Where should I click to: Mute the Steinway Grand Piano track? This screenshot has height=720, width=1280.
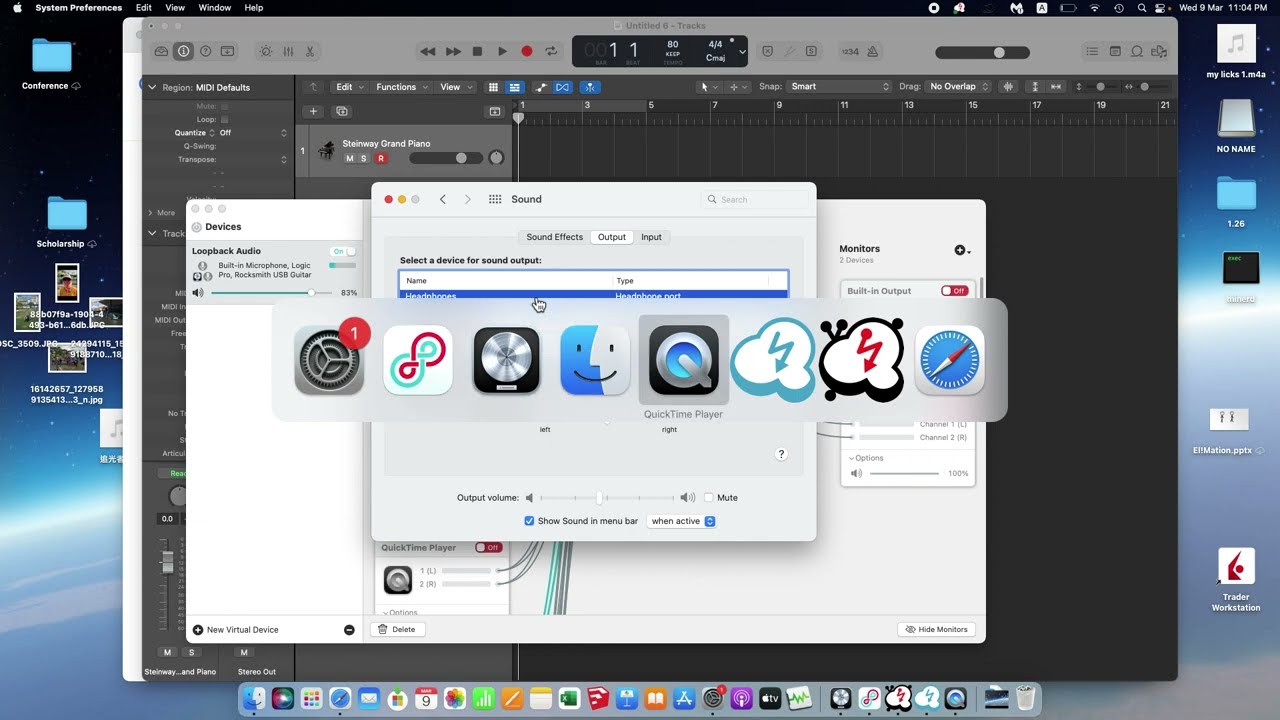(x=349, y=158)
